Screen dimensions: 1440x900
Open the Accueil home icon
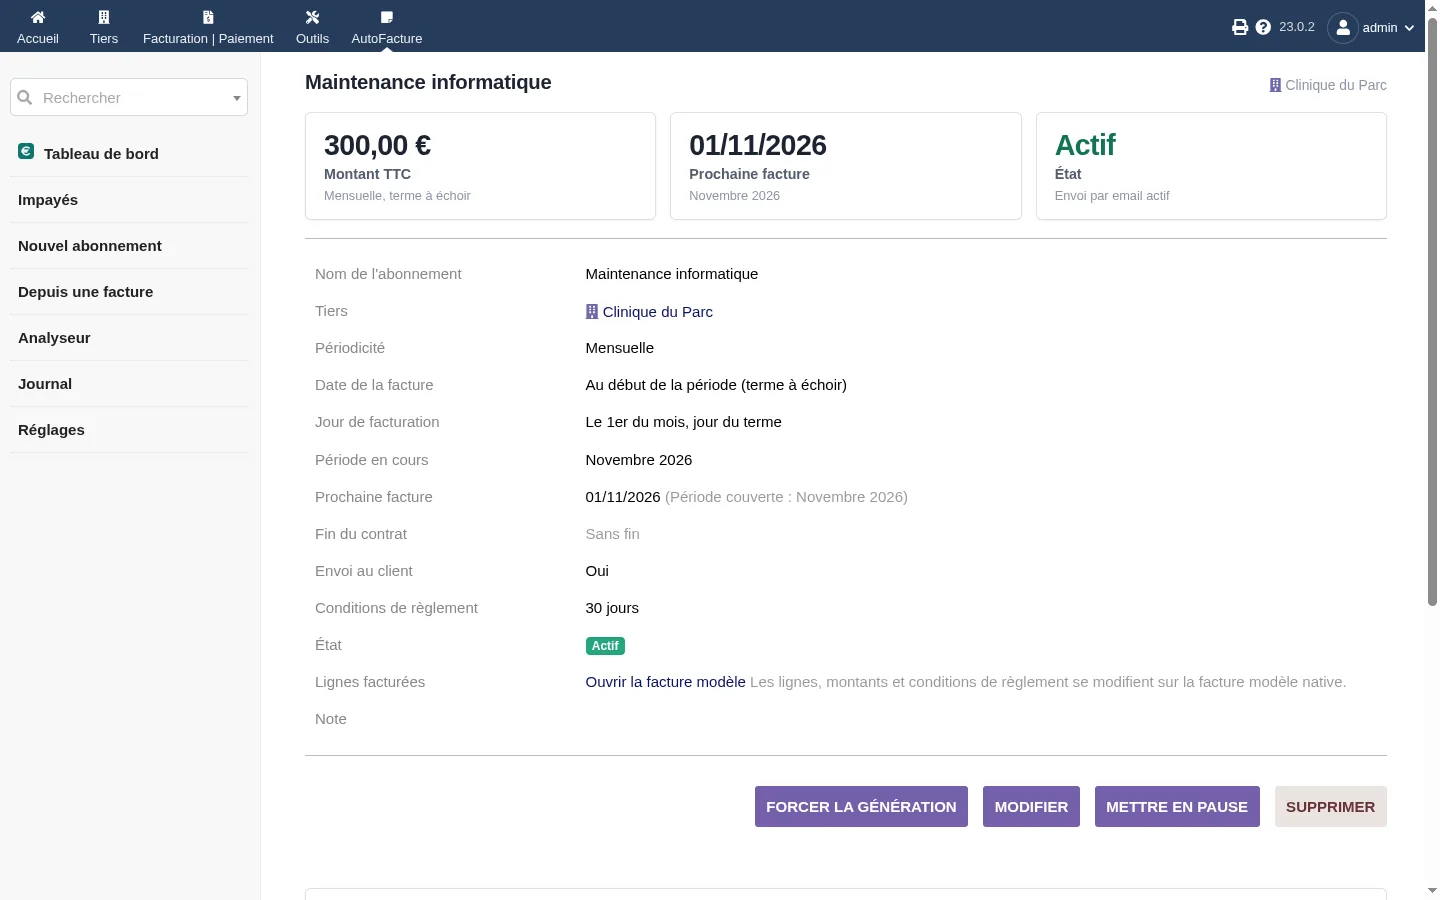coord(38,17)
